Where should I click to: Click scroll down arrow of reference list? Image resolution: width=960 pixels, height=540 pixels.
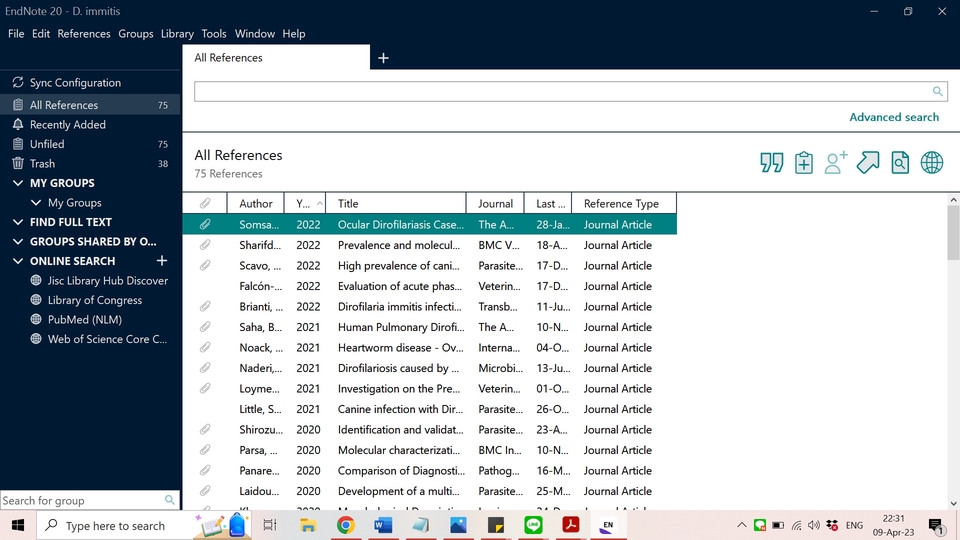(x=953, y=503)
